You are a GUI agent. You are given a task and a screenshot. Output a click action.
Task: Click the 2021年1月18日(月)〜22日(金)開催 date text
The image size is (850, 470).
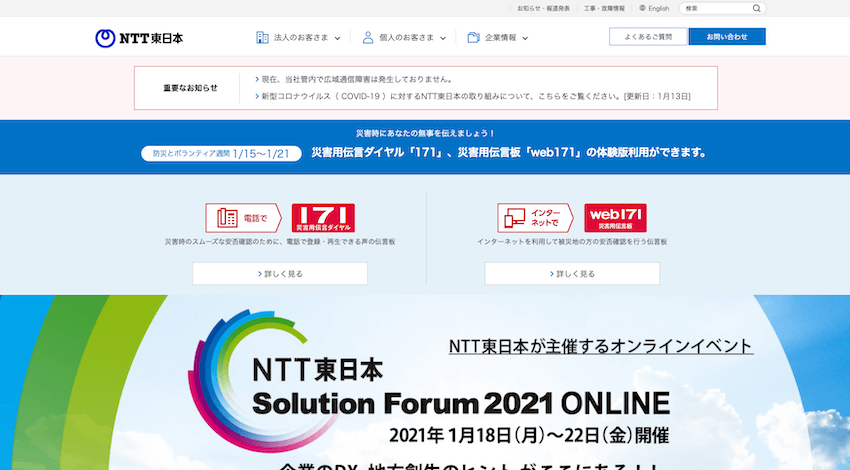529,435
